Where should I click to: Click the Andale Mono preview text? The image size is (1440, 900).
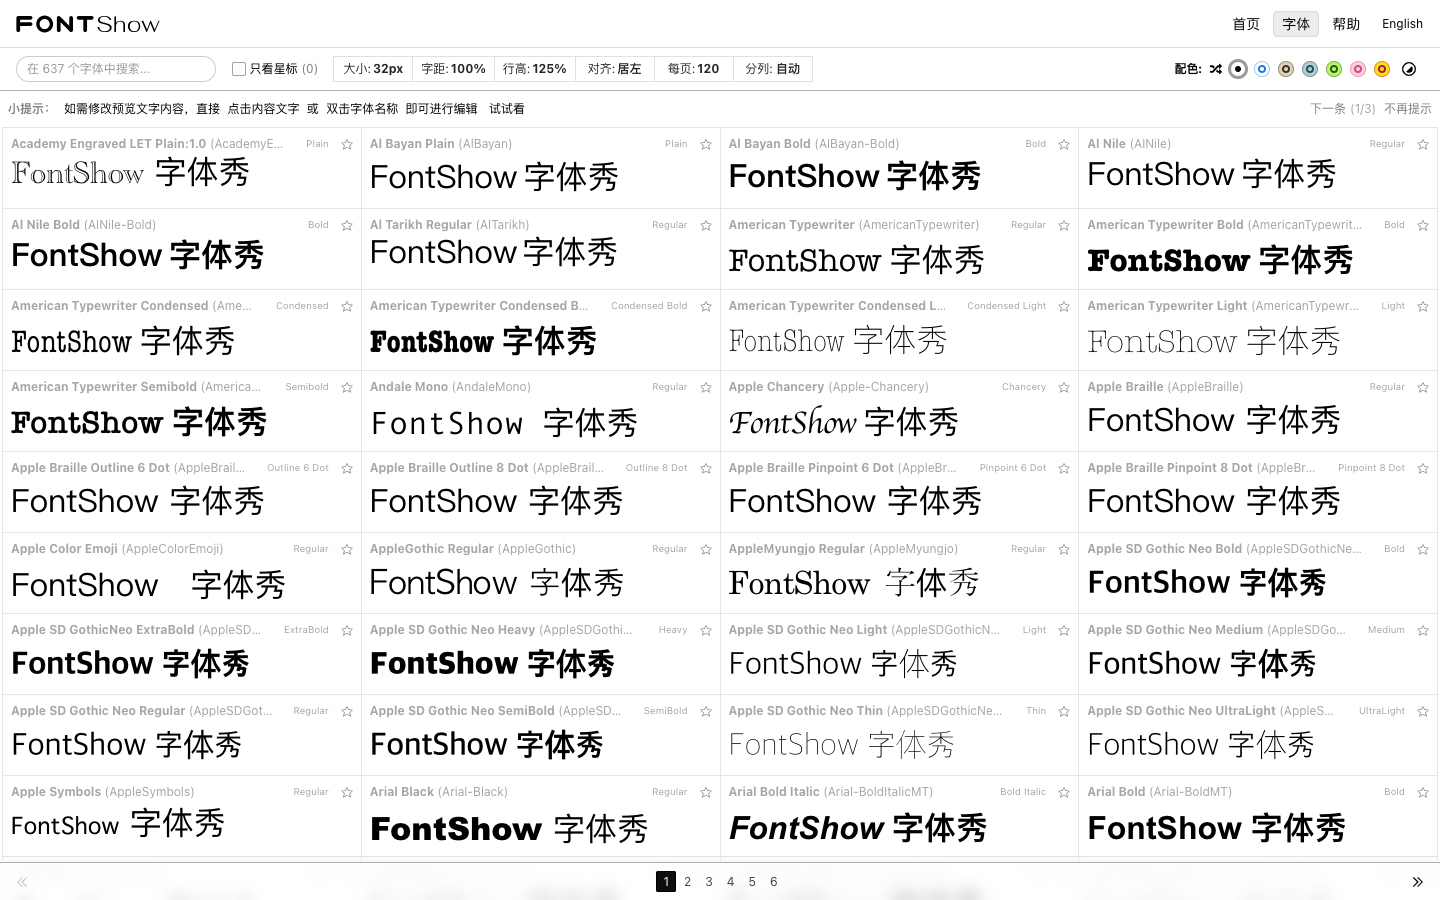(x=504, y=423)
